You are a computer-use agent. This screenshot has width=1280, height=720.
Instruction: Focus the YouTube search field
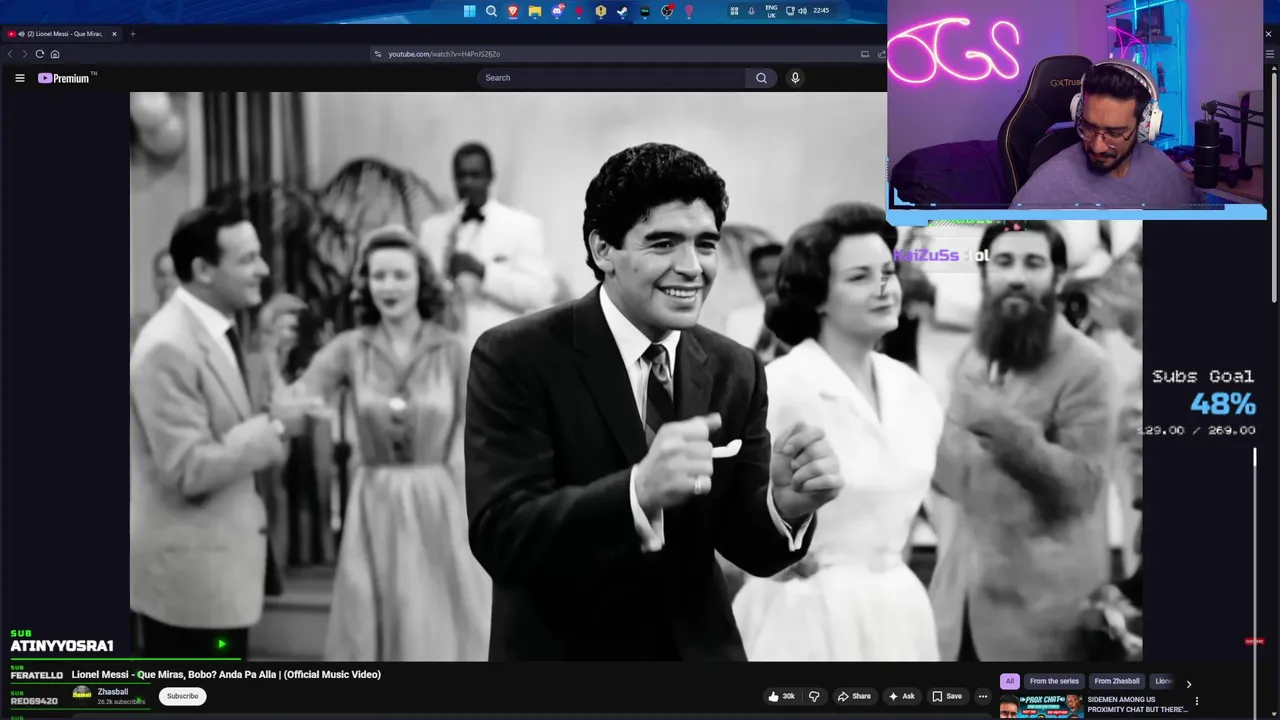click(612, 78)
